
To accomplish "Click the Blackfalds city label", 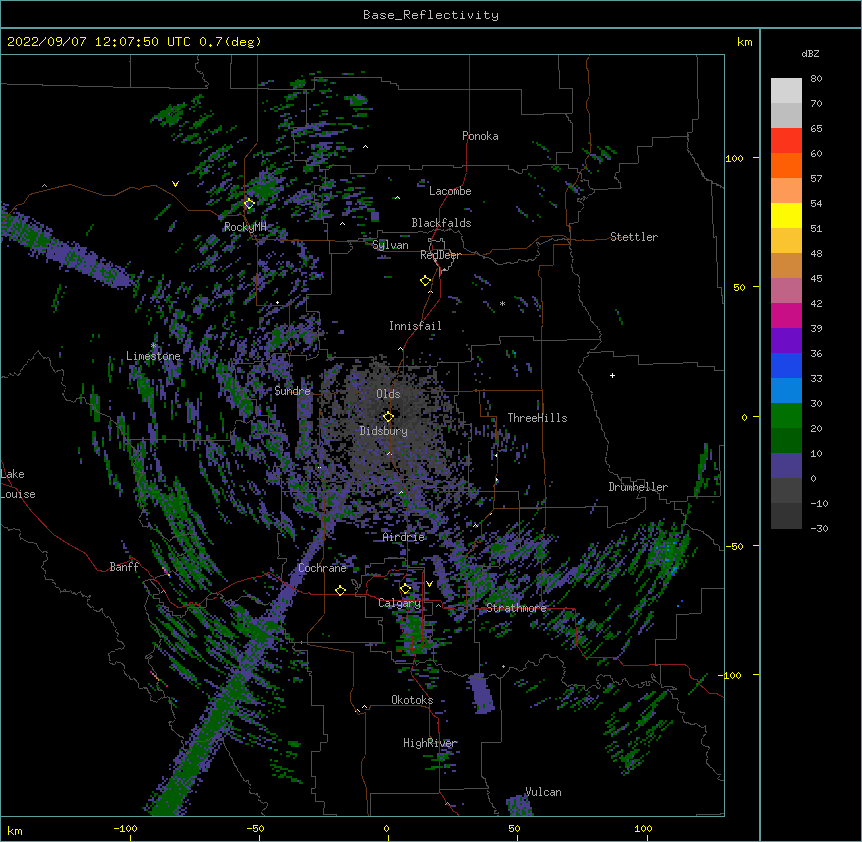I will tap(441, 223).
